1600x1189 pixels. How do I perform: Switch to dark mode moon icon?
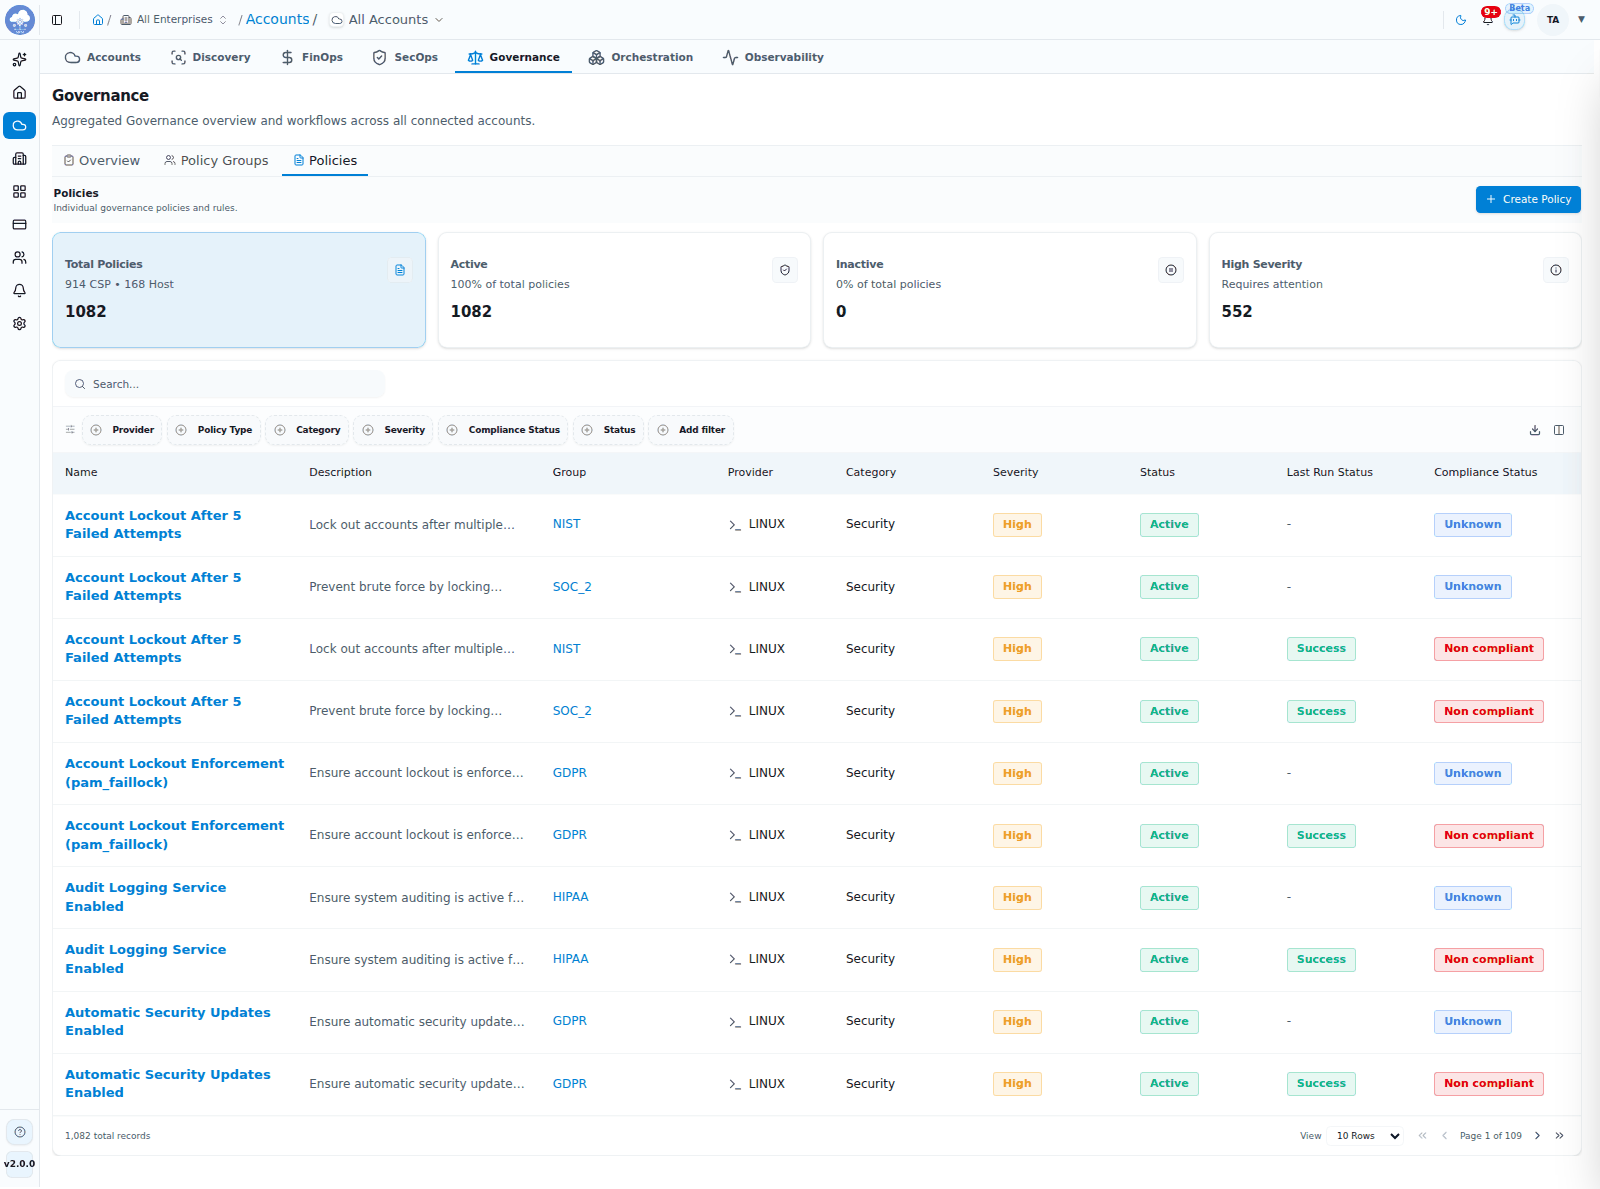point(1461,20)
